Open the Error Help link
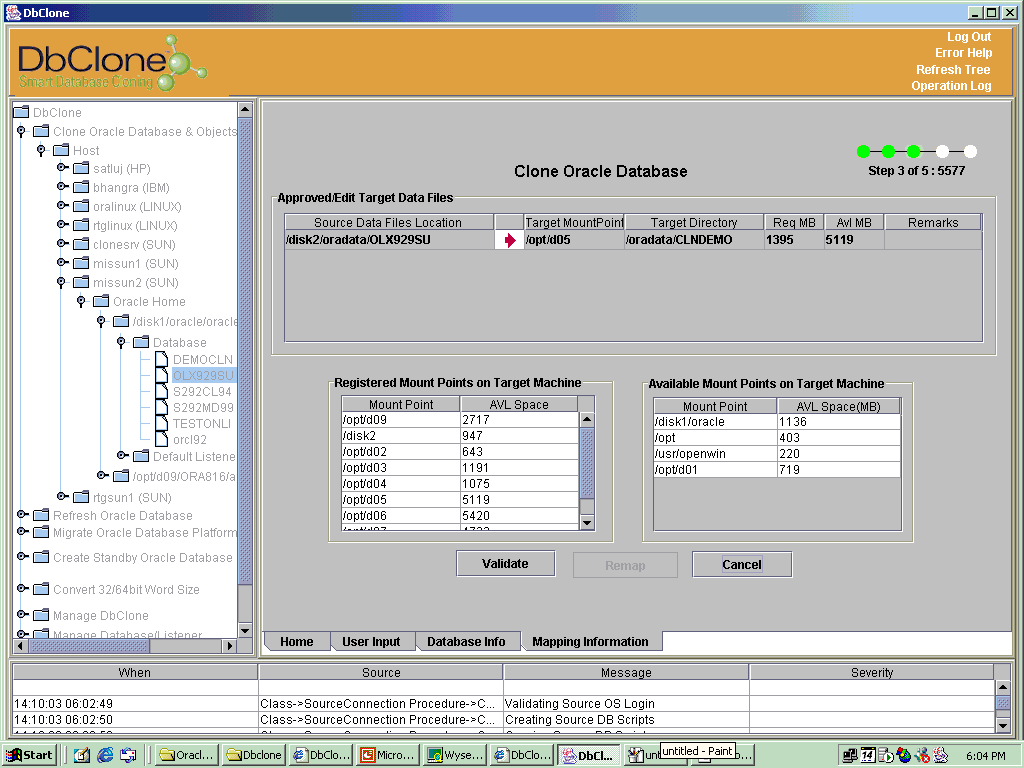Image resolution: width=1024 pixels, height=768 pixels. tap(963, 53)
